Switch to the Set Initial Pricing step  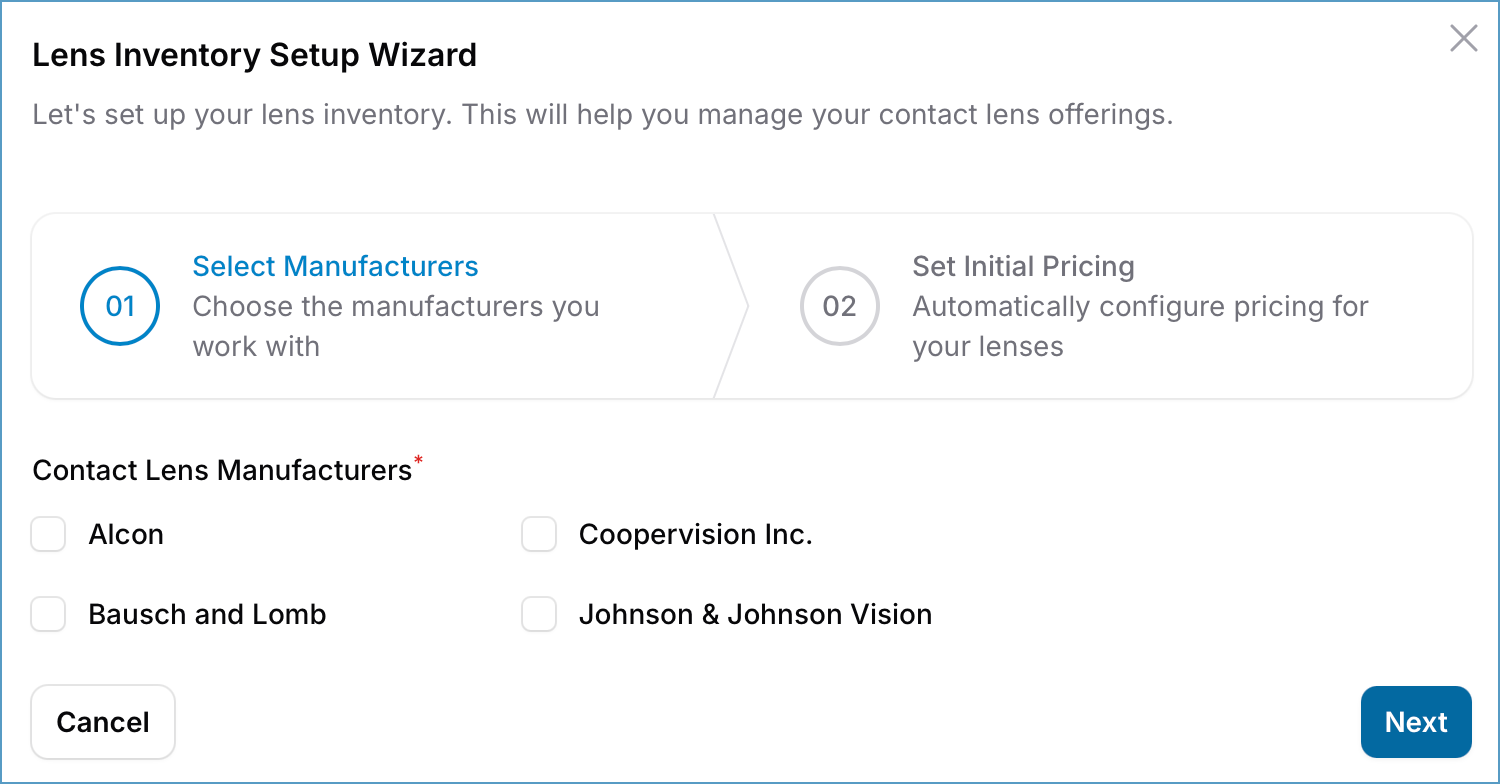tap(1023, 267)
